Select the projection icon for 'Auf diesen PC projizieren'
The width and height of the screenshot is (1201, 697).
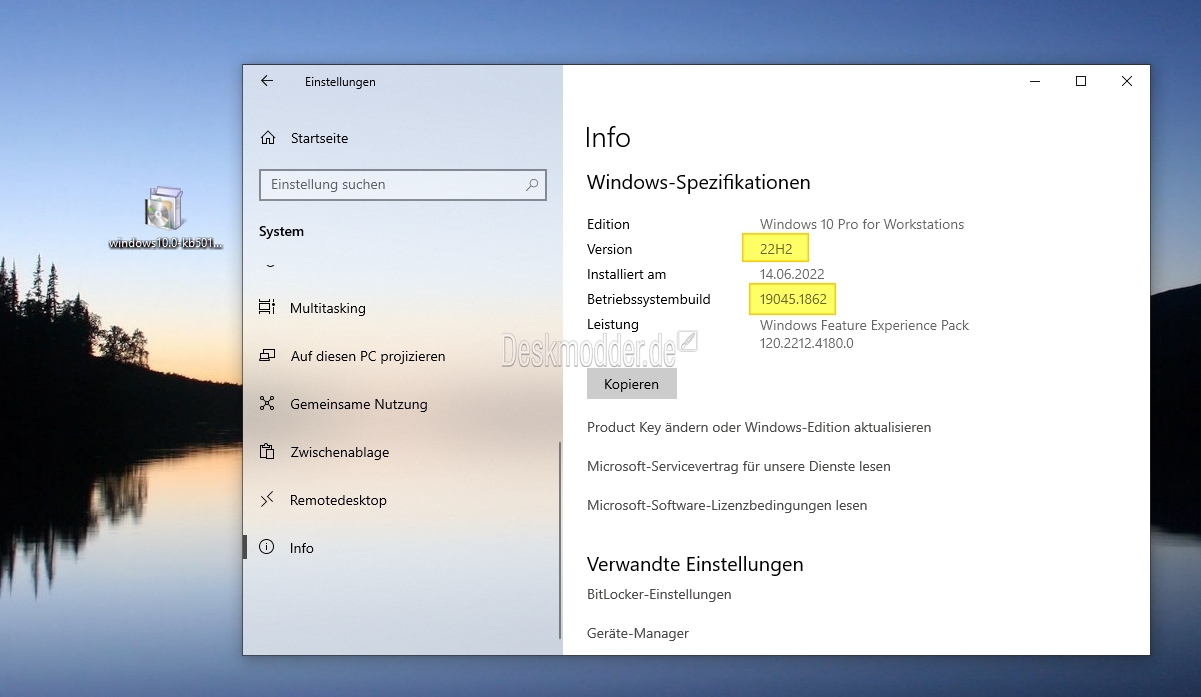click(267, 356)
